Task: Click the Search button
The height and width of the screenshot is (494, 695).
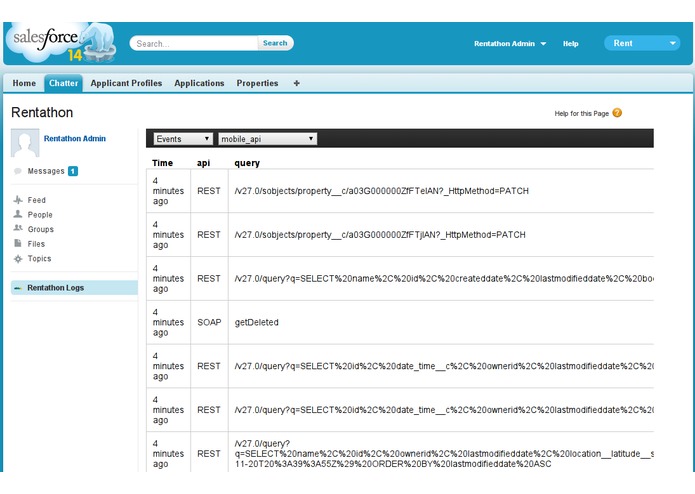Action: click(x=275, y=43)
